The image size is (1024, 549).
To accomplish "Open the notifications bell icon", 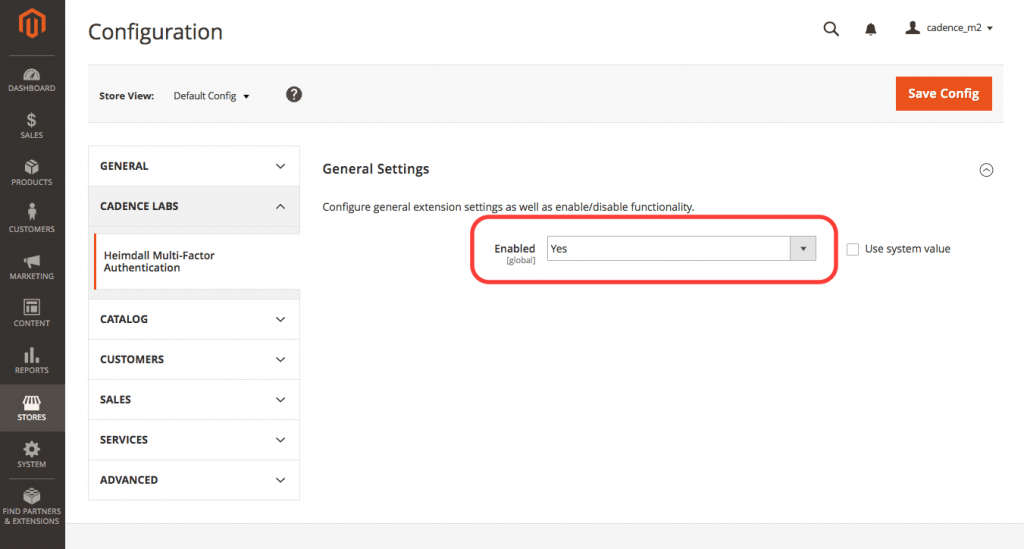I will coord(871,29).
